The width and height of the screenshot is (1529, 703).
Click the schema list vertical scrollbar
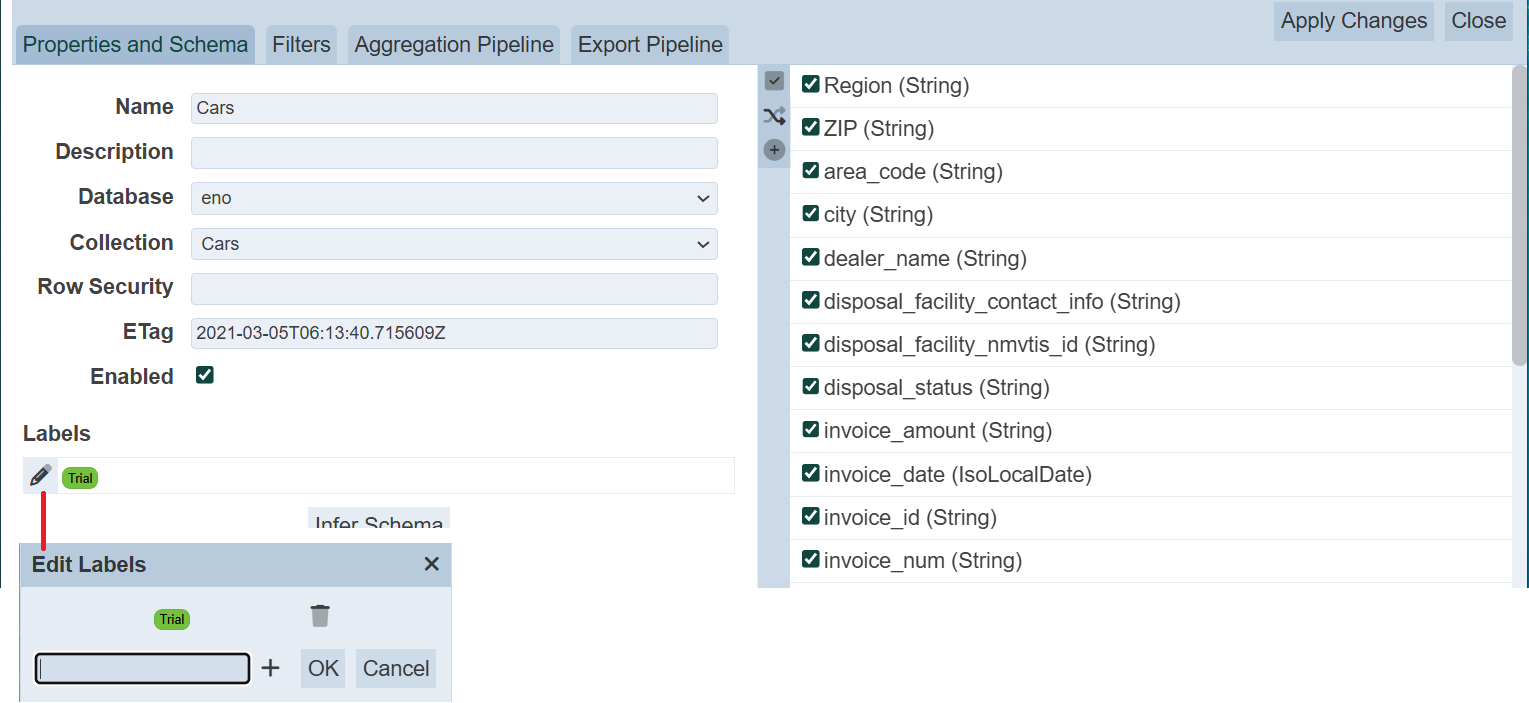pyautogui.click(x=1519, y=220)
